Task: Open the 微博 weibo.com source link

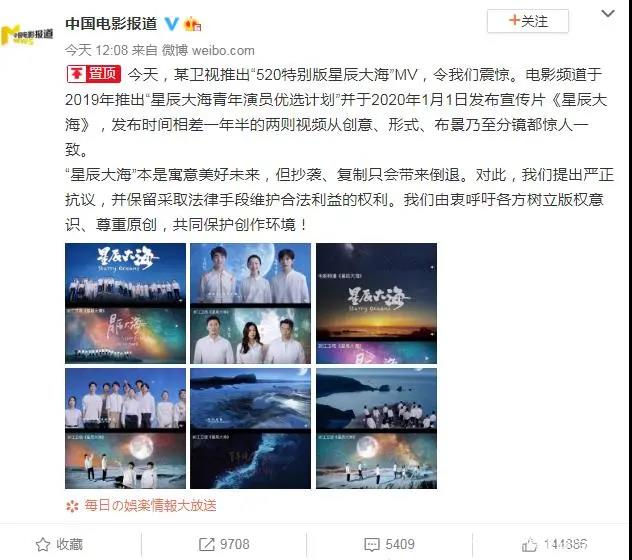Action: (x=208, y=50)
